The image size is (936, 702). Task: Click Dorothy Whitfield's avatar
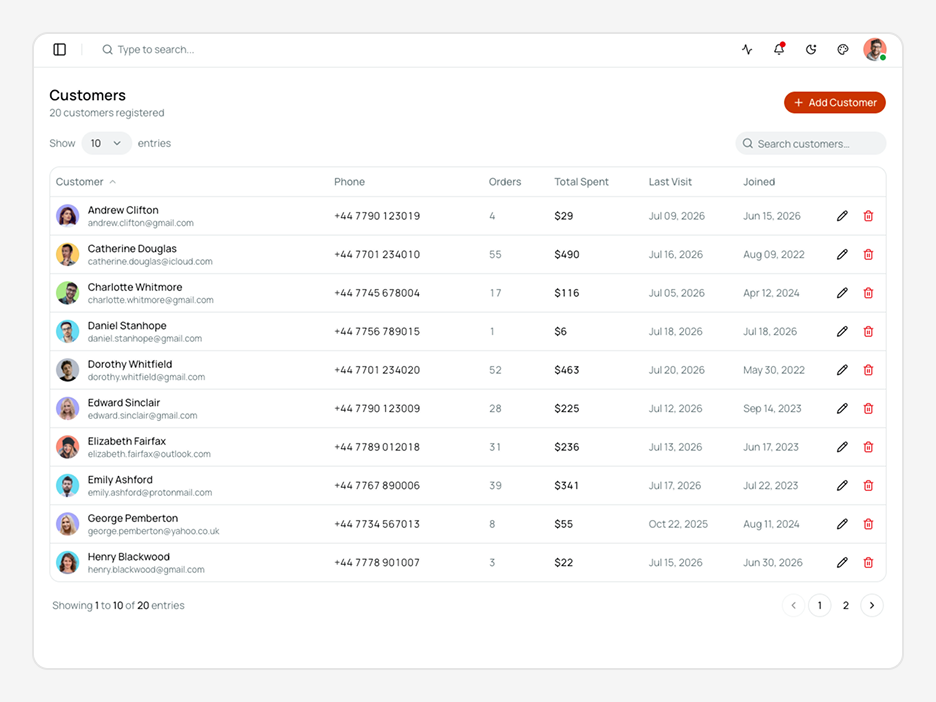tap(67, 370)
